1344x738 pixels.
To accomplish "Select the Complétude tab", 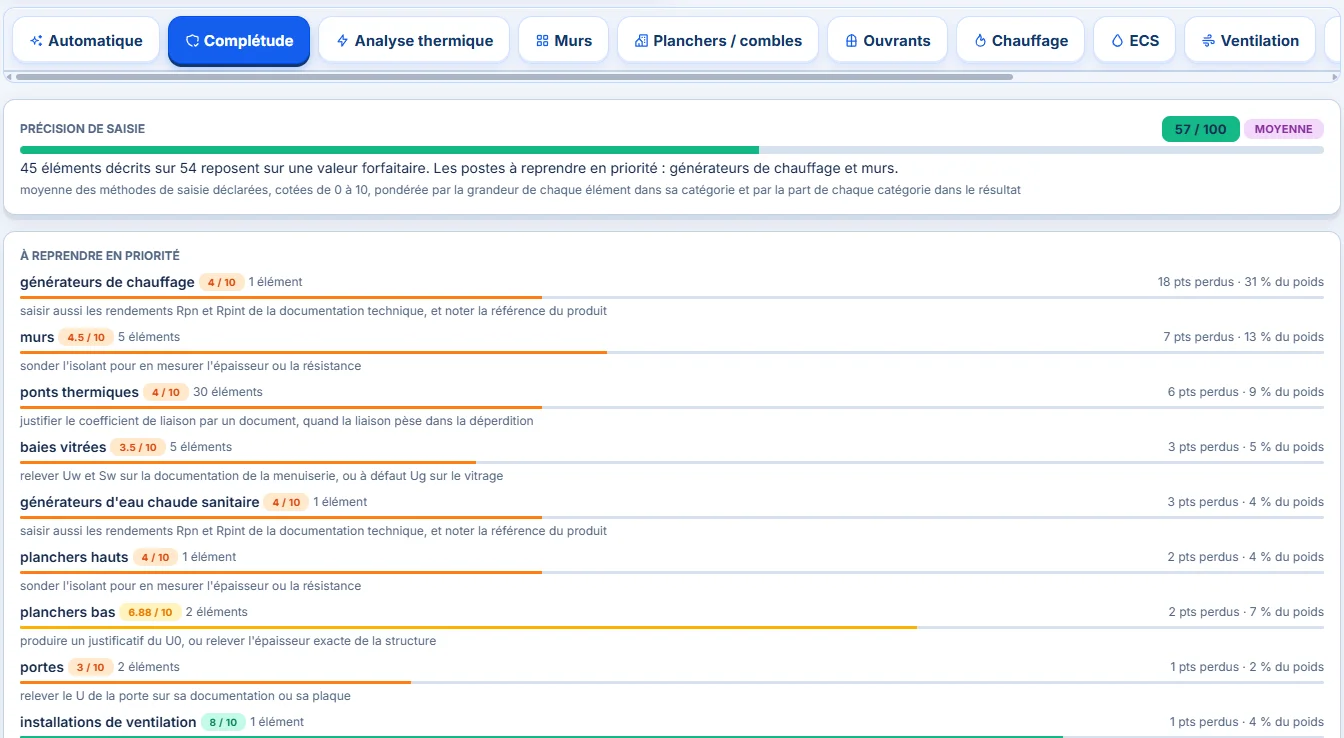I will click(x=239, y=41).
